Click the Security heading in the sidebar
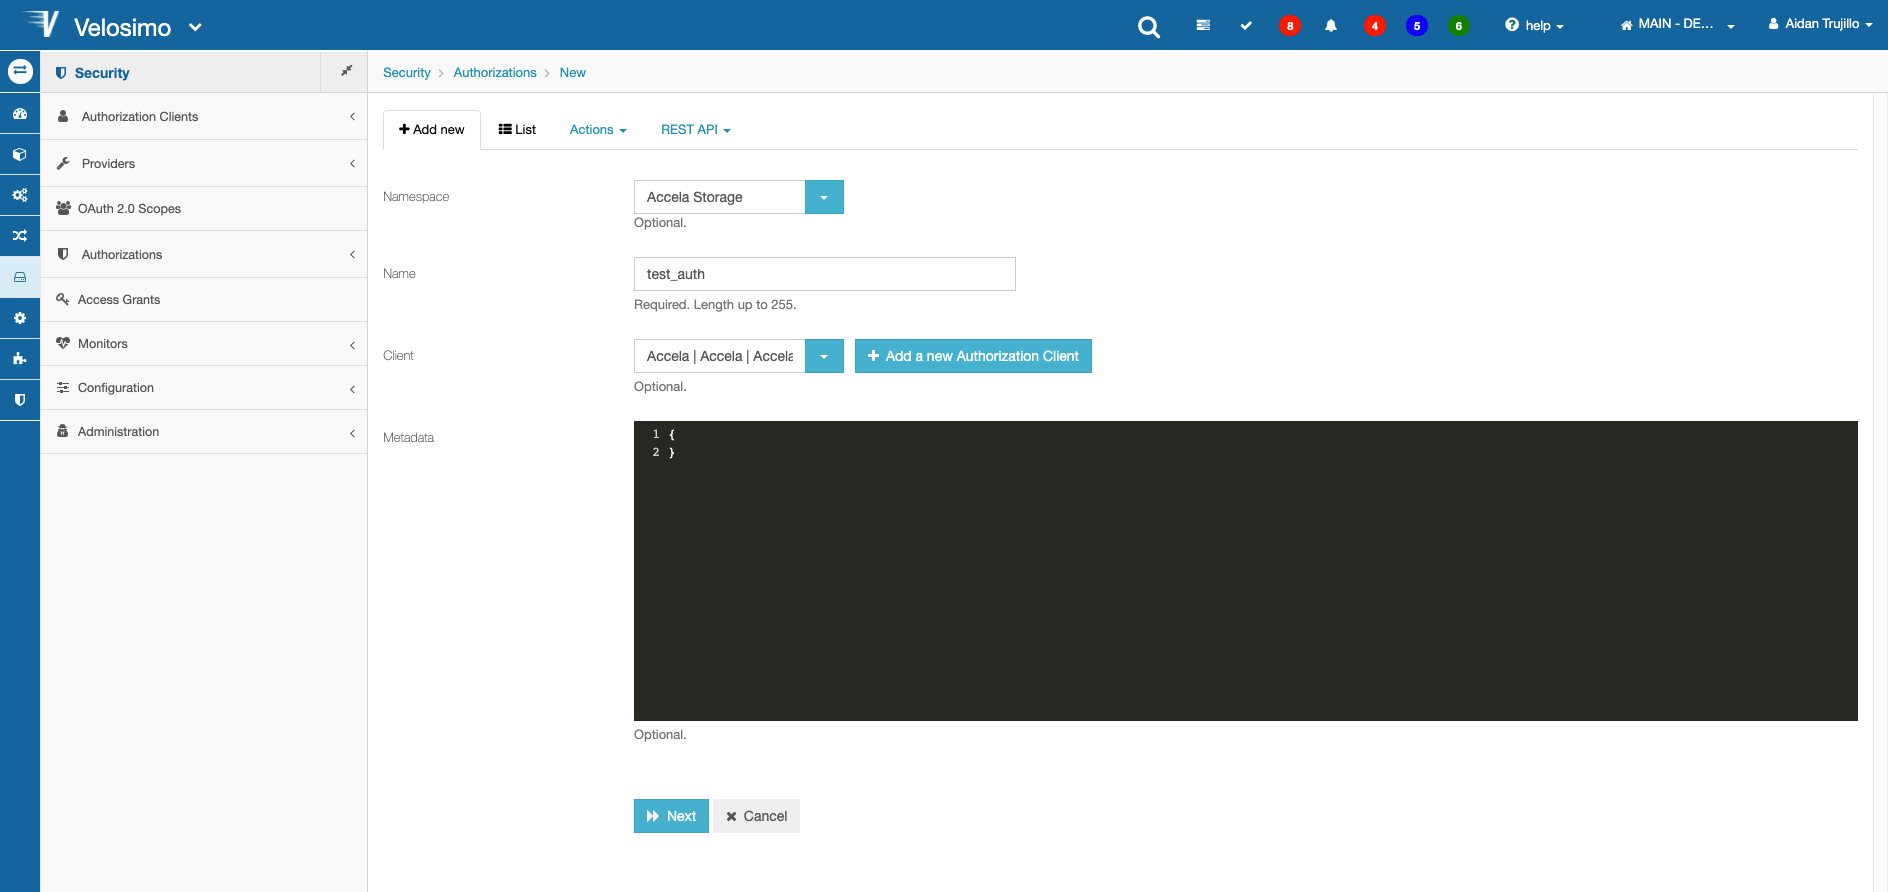The height and width of the screenshot is (892, 1888). point(102,73)
